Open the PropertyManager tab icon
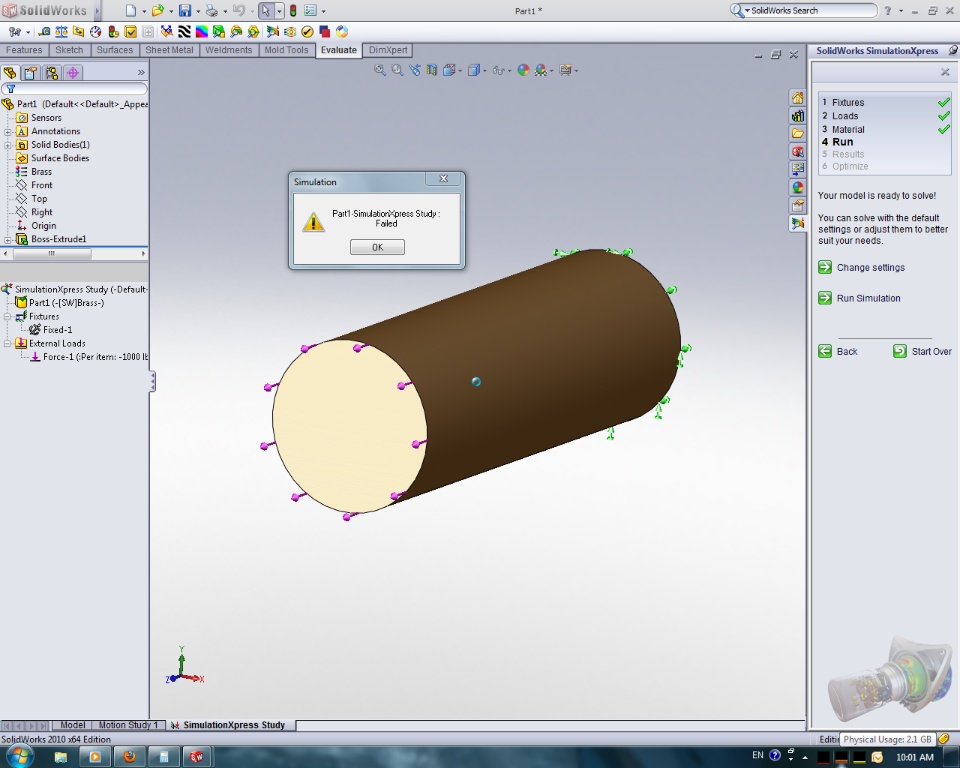The height and width of the screenshot is (768, 960). pos(31,72)
